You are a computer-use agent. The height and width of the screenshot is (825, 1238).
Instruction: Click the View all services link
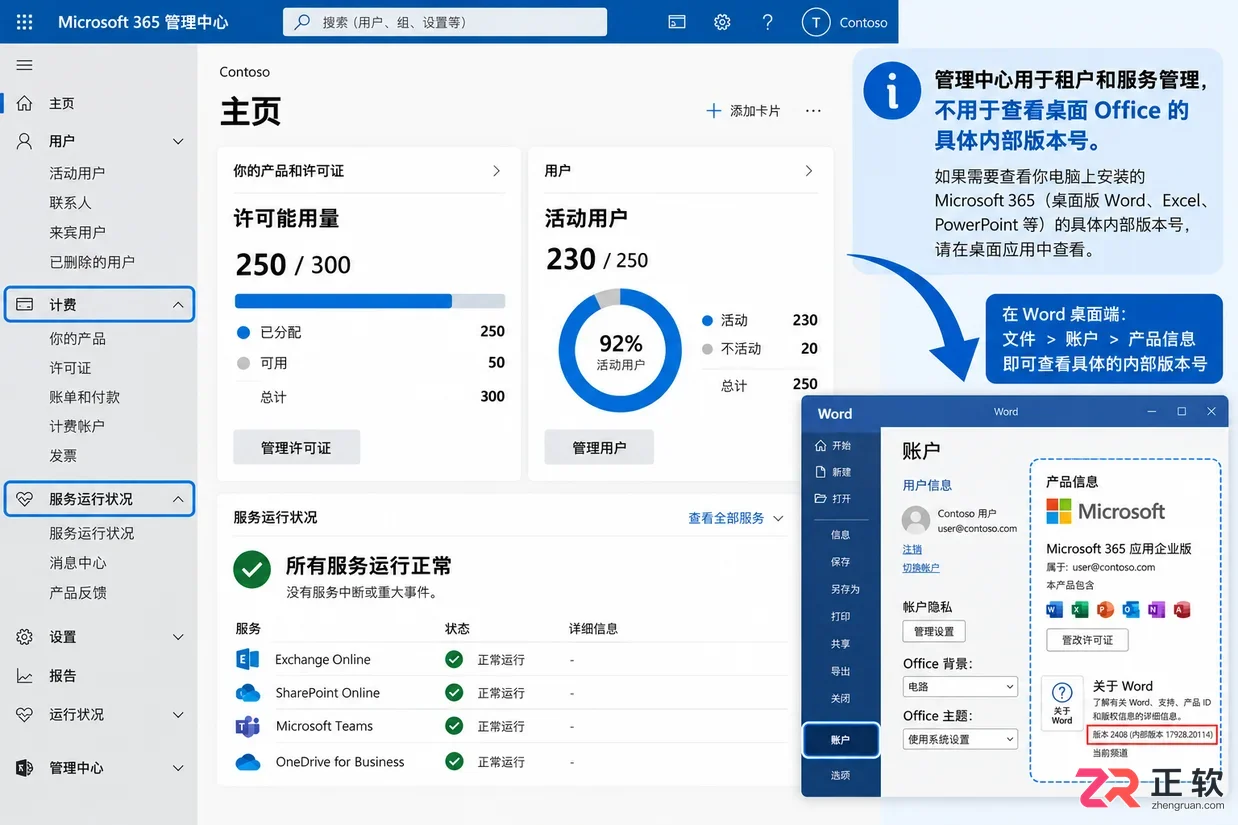(736, 518)
